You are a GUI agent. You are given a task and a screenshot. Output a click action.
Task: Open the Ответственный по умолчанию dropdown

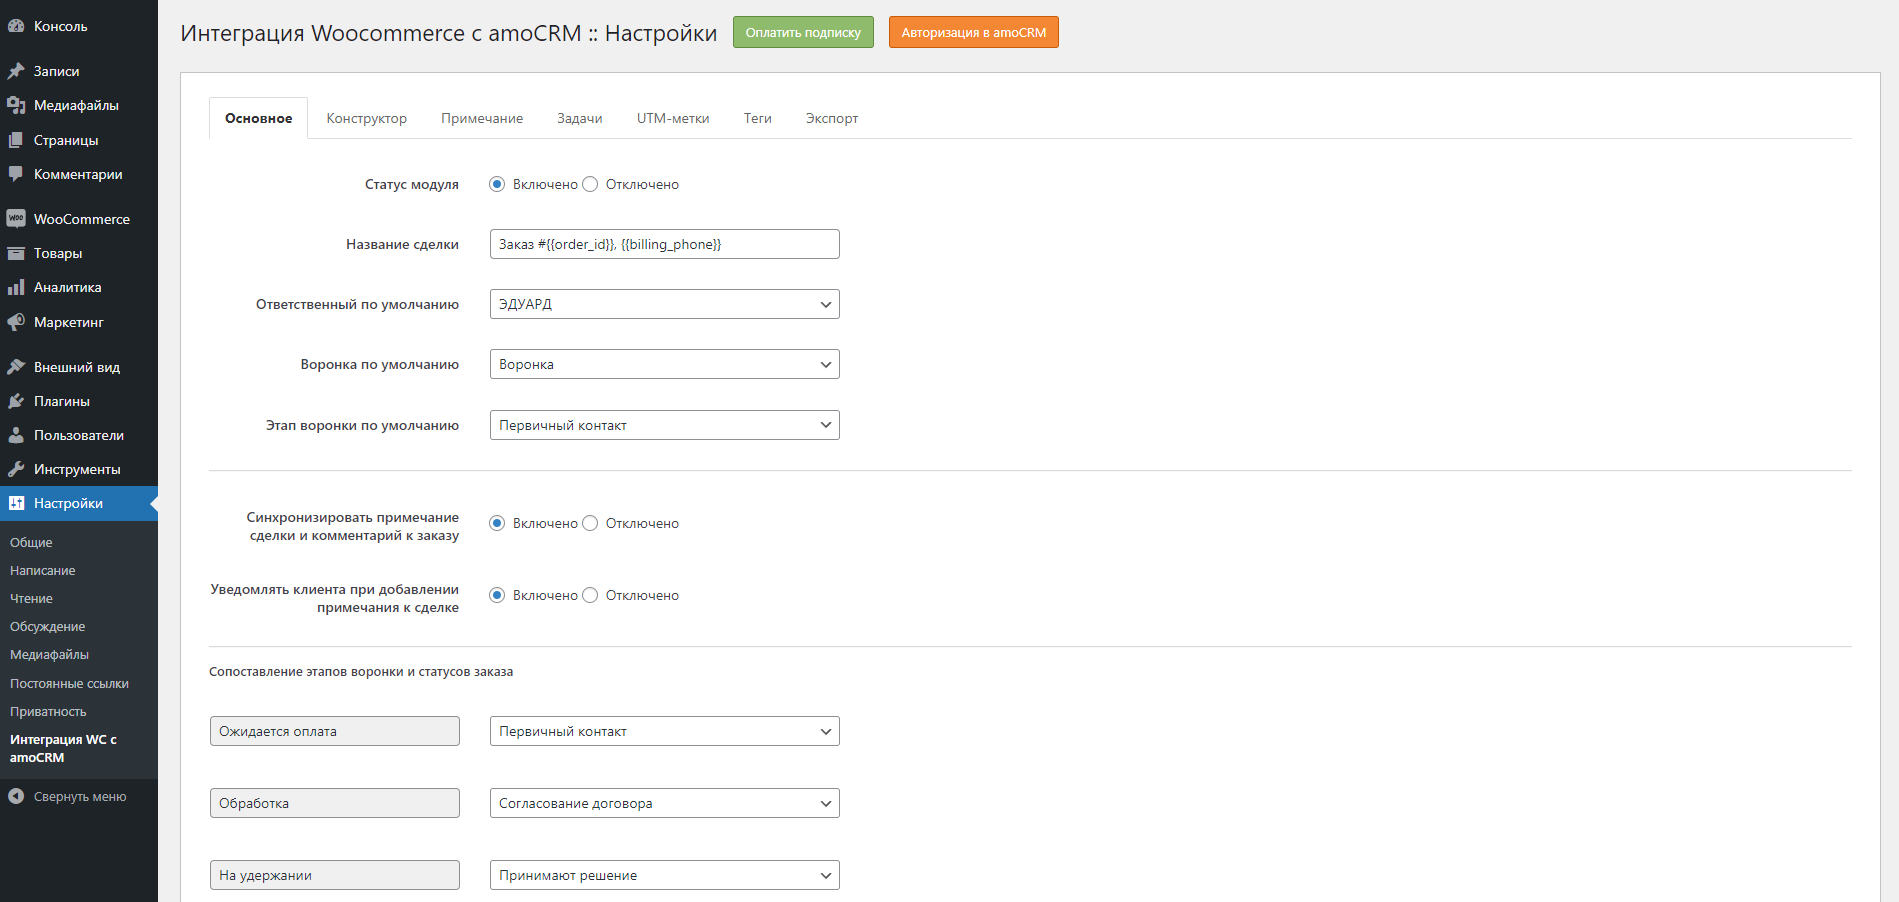click(x=663, y=304)
